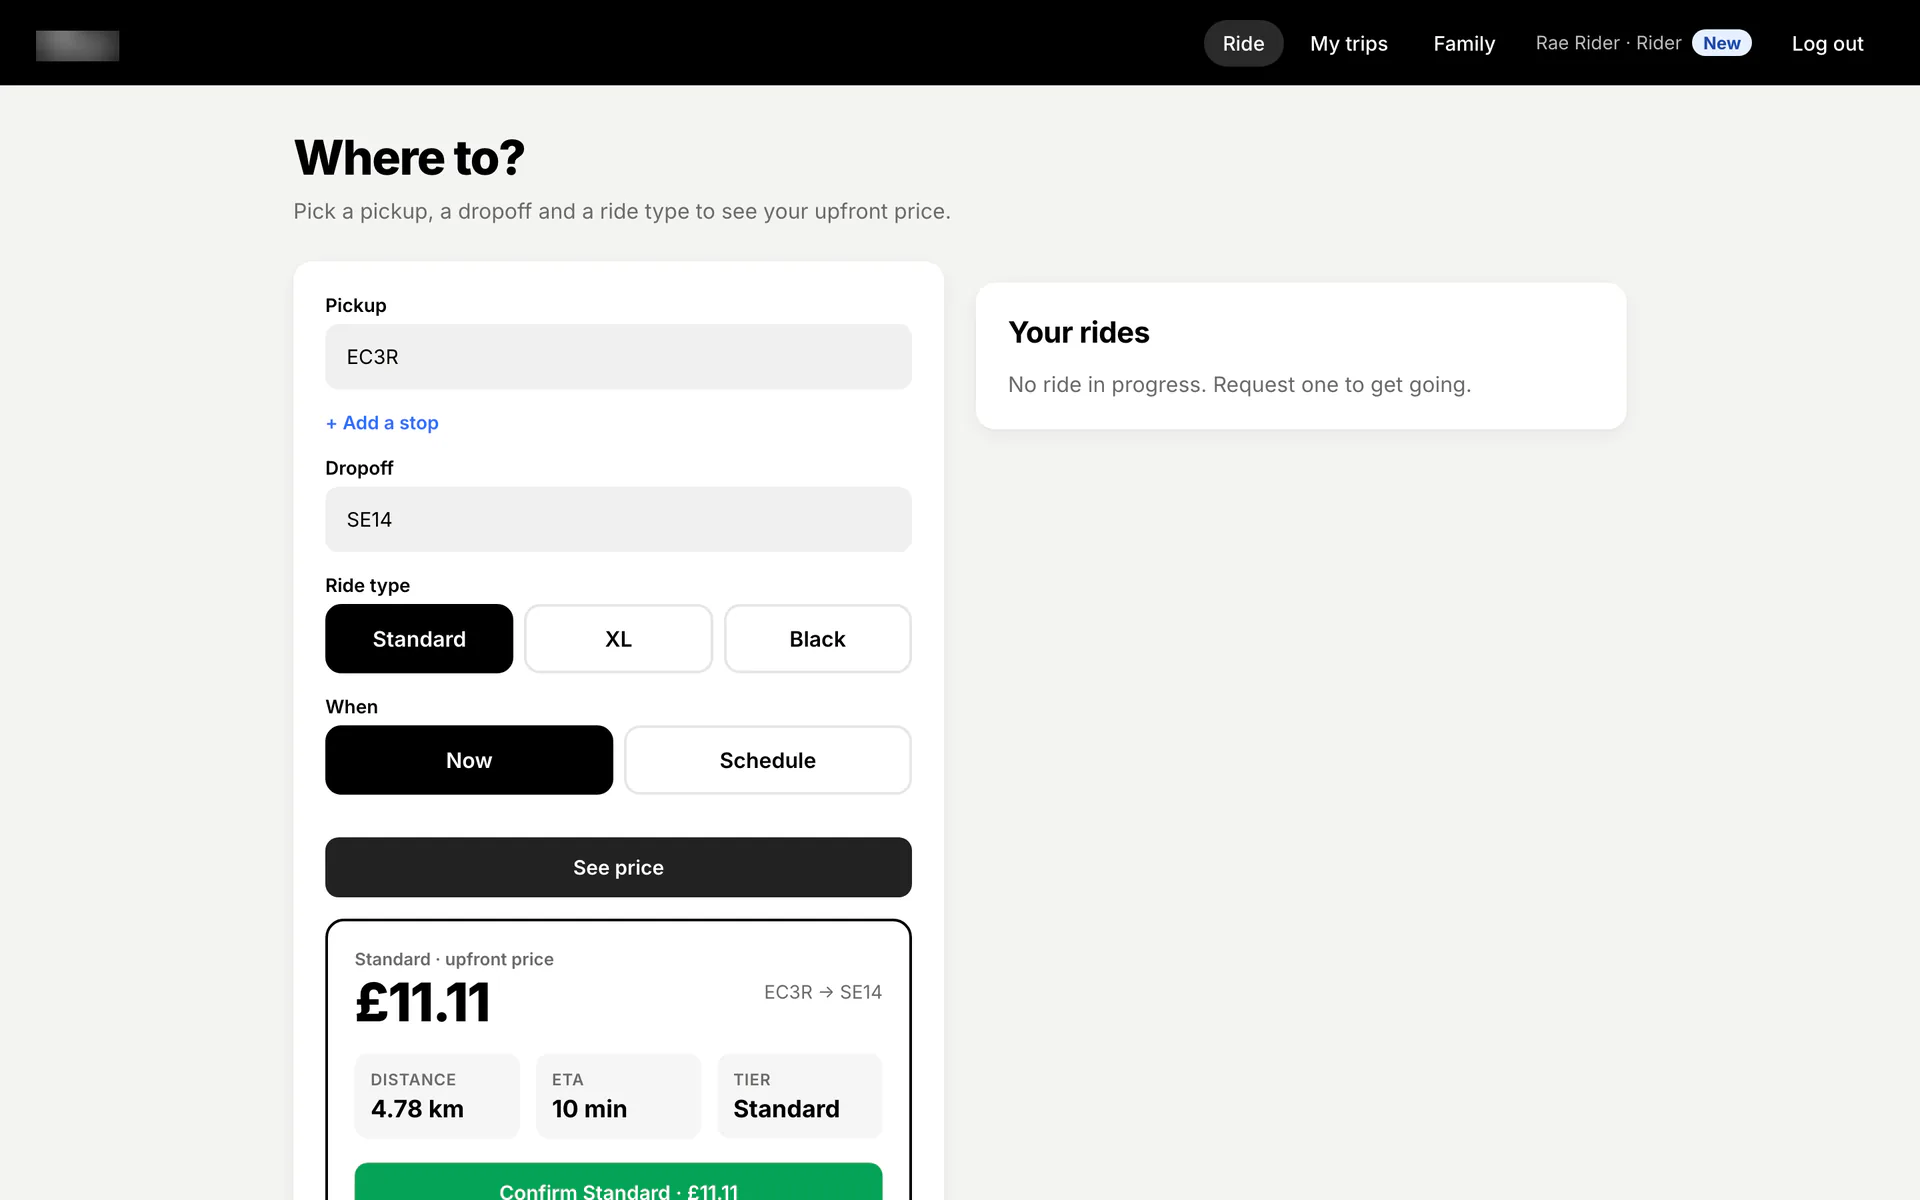The width and height of the screenshot is (1920, 1200).
Task: Select the Standard ride type
Action: [x=419, y=639]
